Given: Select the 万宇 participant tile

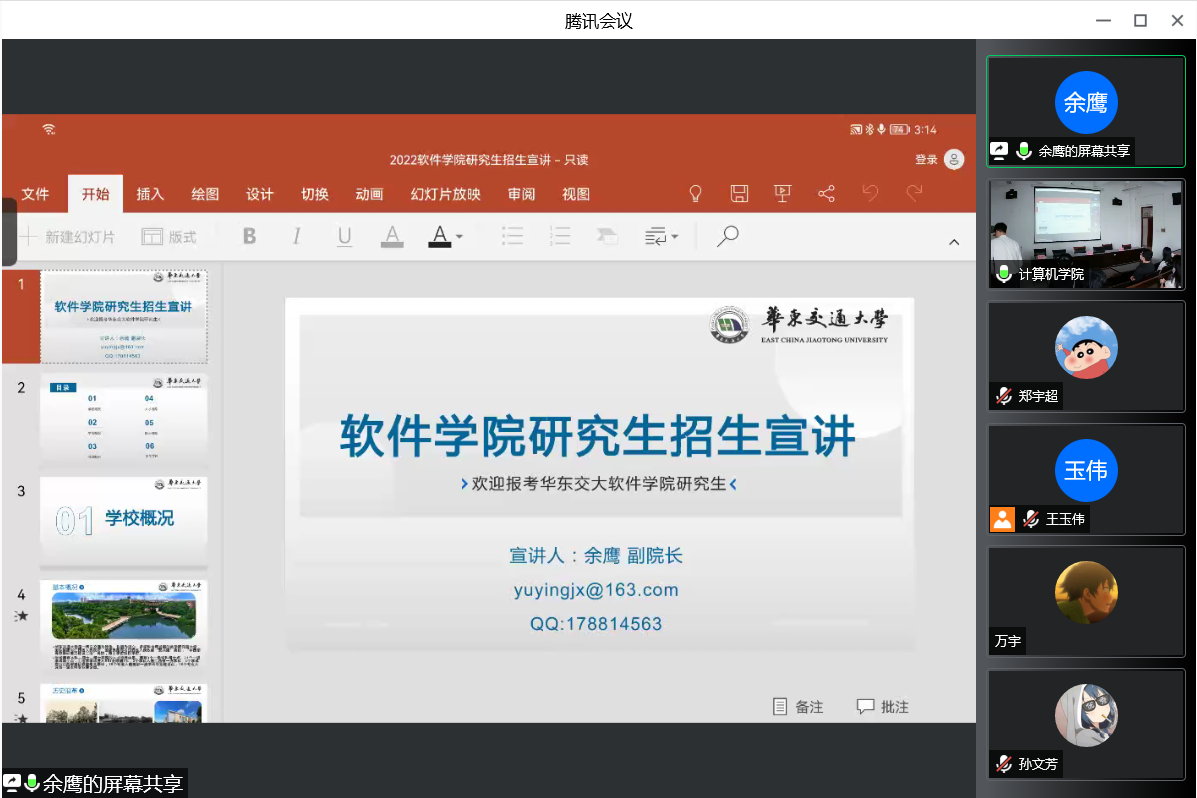Looking at the screenshot, I should [x=1086, y=602].
